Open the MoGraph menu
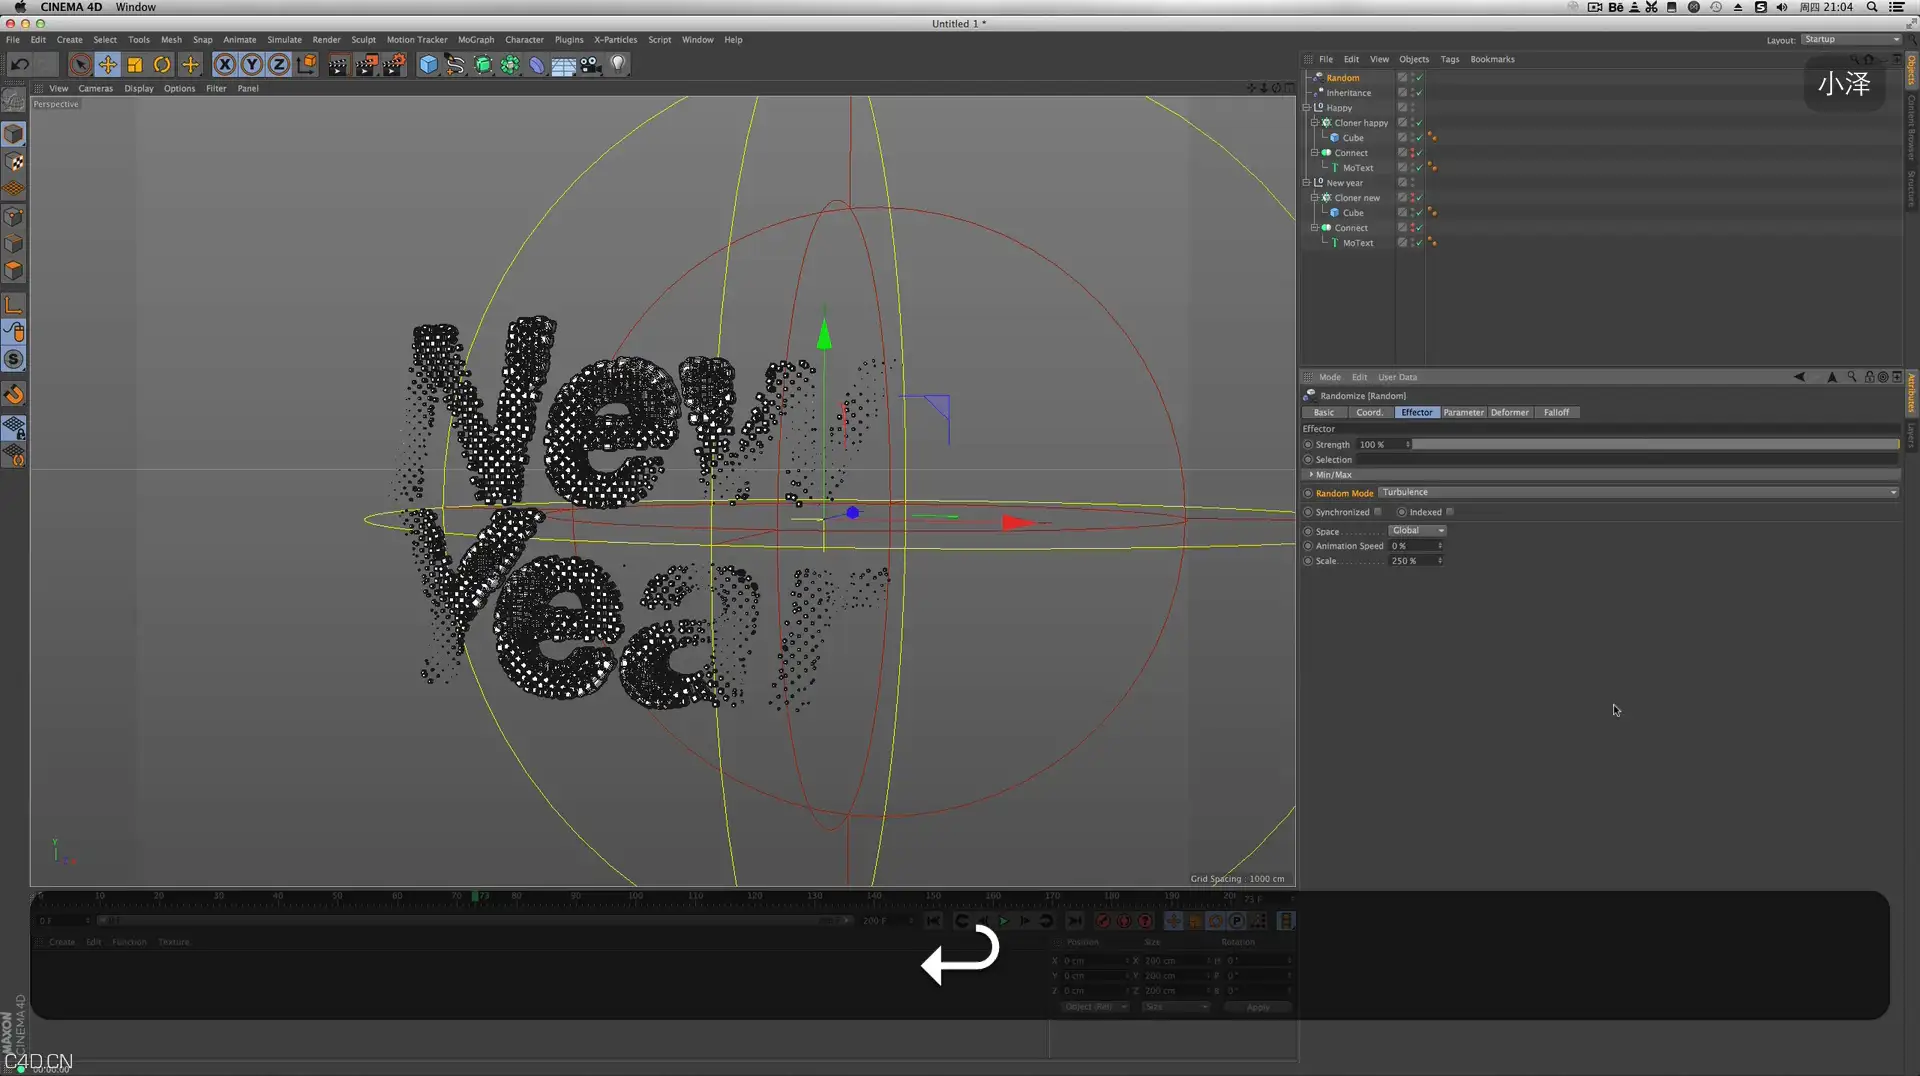This screenshot has width=1920, height=1076. [476, 40]
